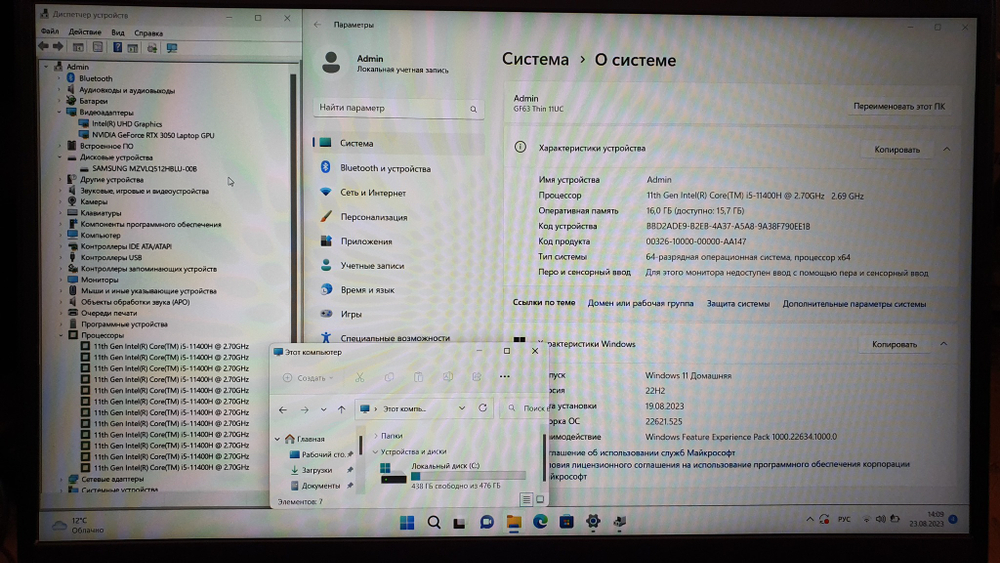Click Поиск field in Explorer
1000x563 pixels.
tap(525, 408)
